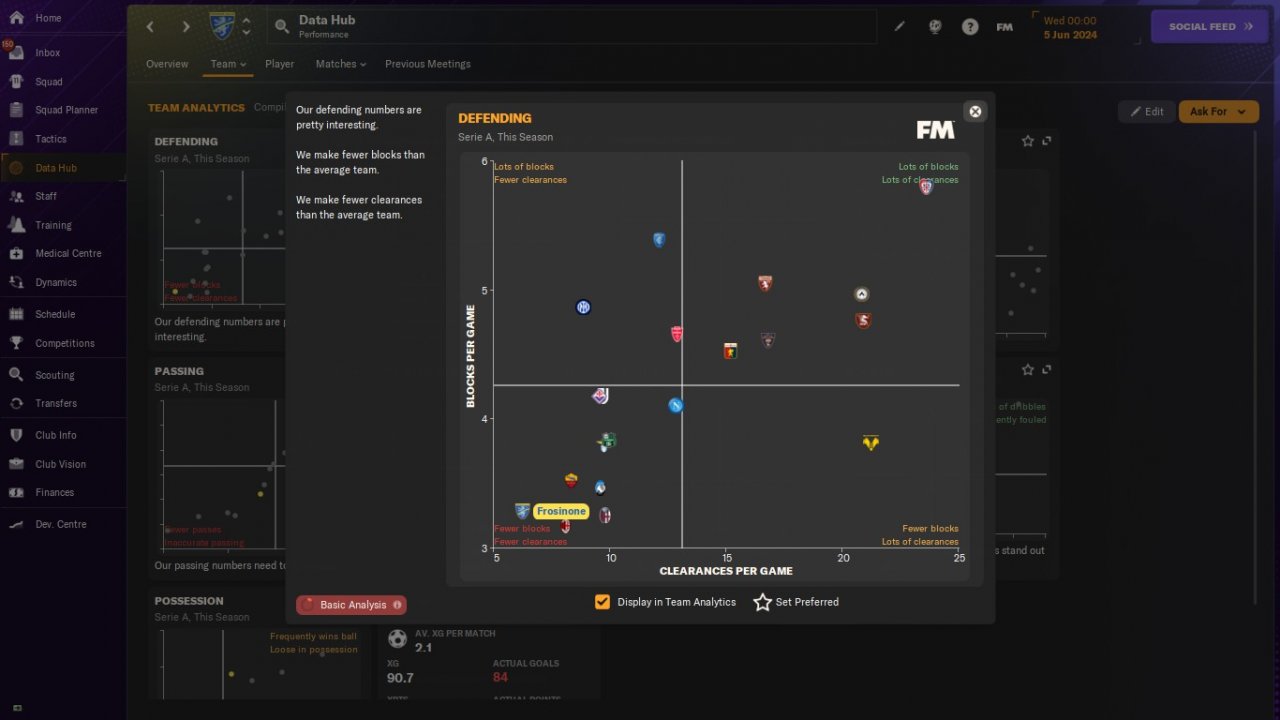Viewport: 1280px width, 720px height.
Task: Select the Roma badge on the chart
Action: (x=571, y=480)
